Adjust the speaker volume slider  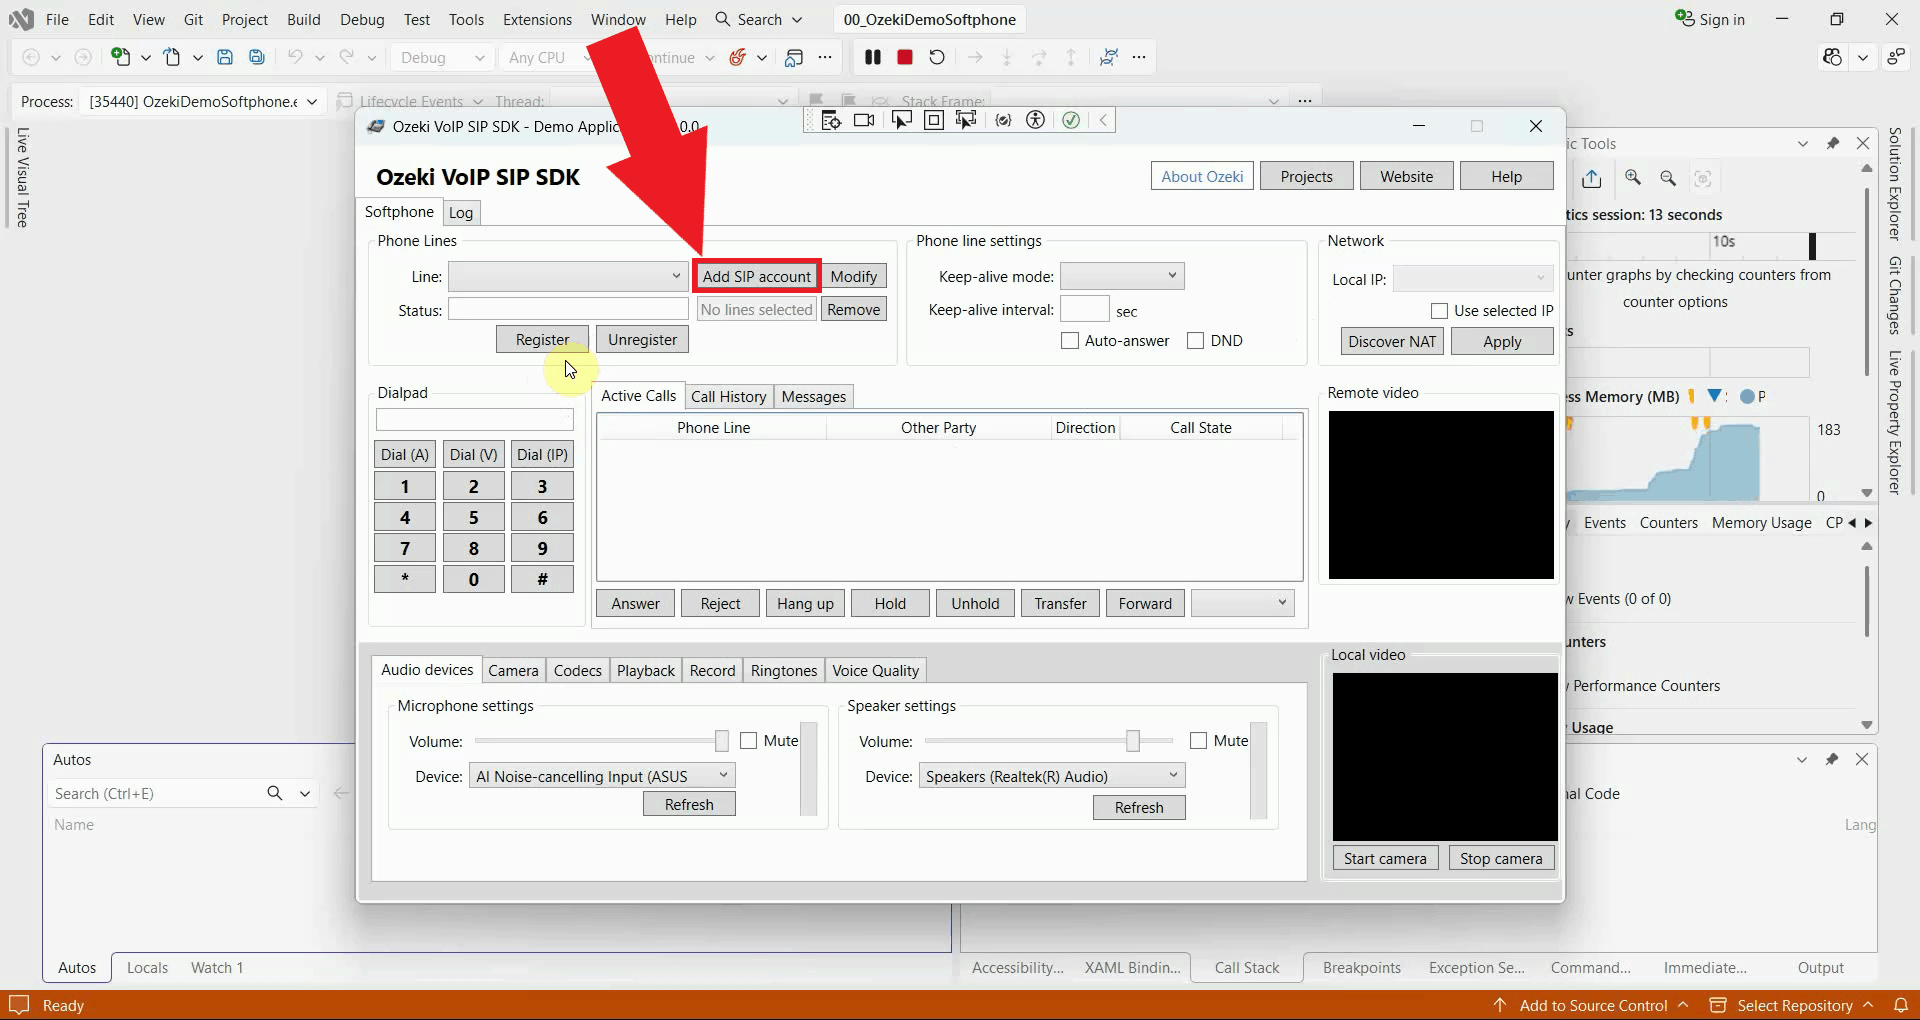click(1133, 741)
